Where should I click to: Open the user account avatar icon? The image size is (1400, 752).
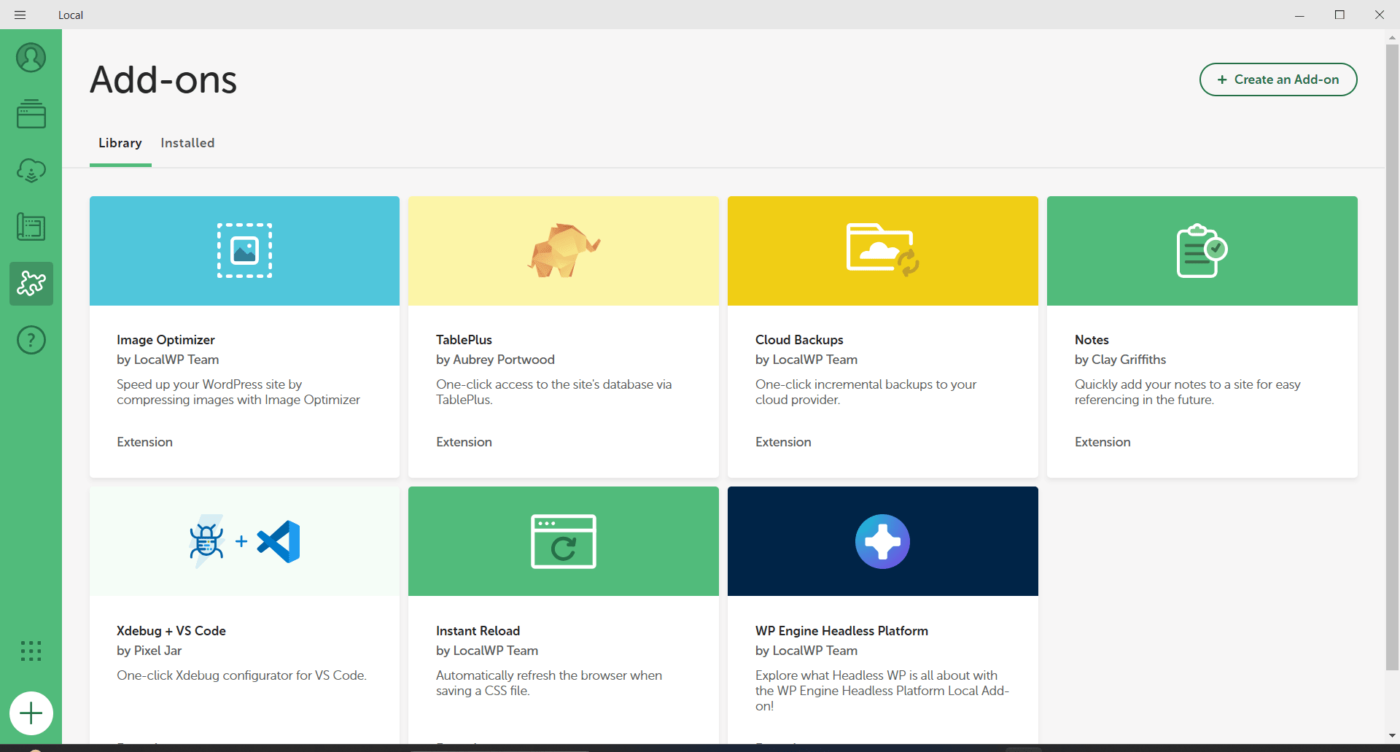(x=31, y=58)
